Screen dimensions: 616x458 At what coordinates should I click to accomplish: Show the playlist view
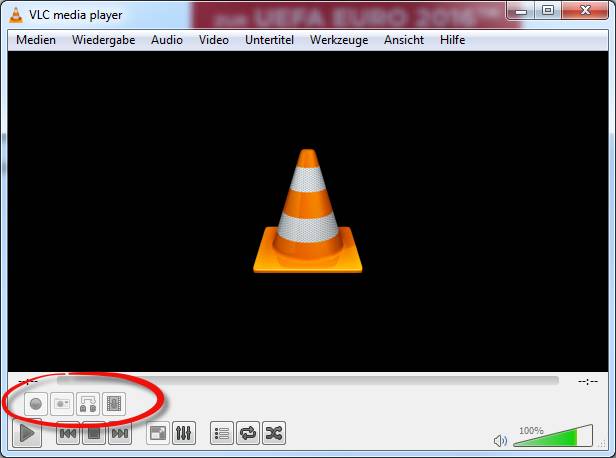222,433
